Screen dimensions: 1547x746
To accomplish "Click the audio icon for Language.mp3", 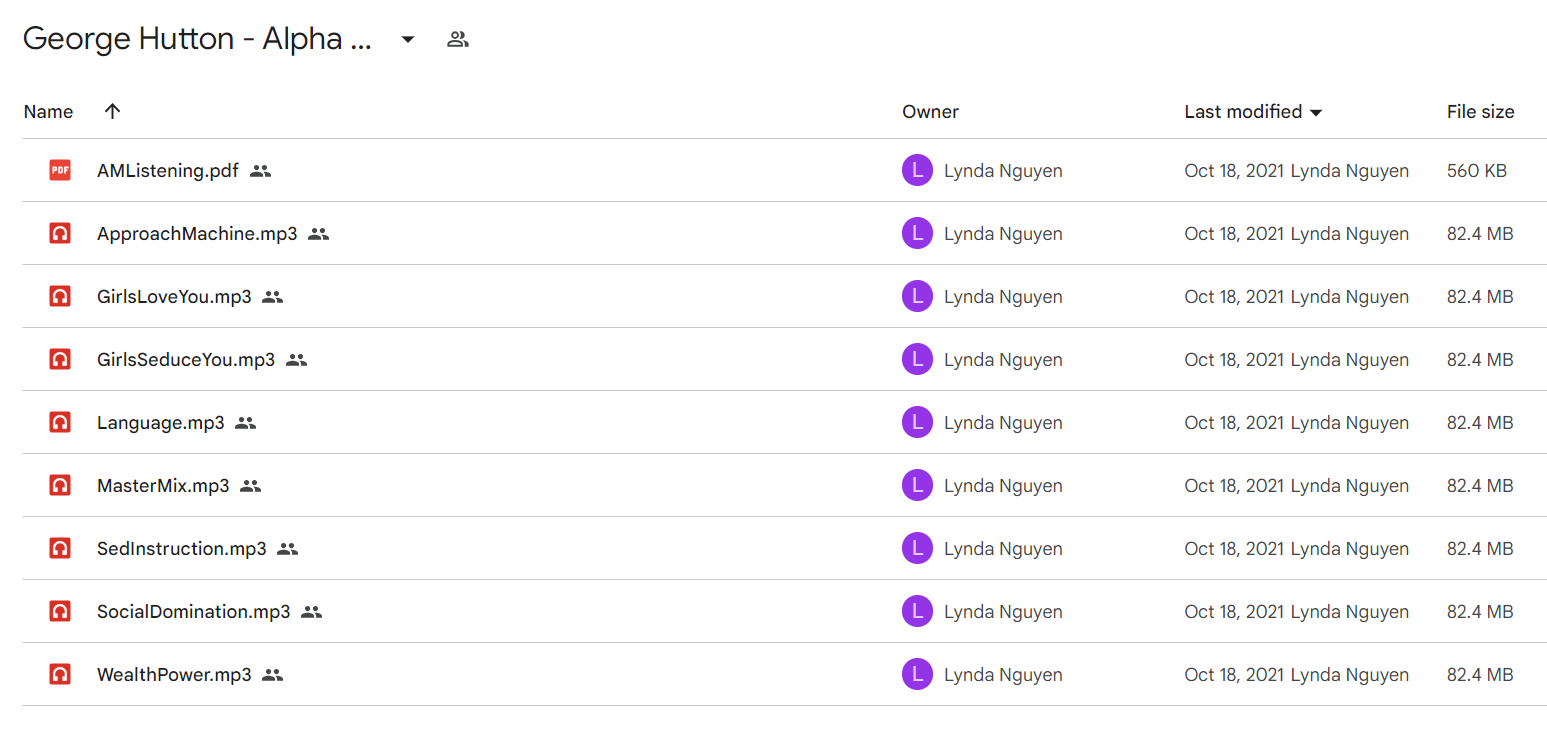I will click(60, 423).
